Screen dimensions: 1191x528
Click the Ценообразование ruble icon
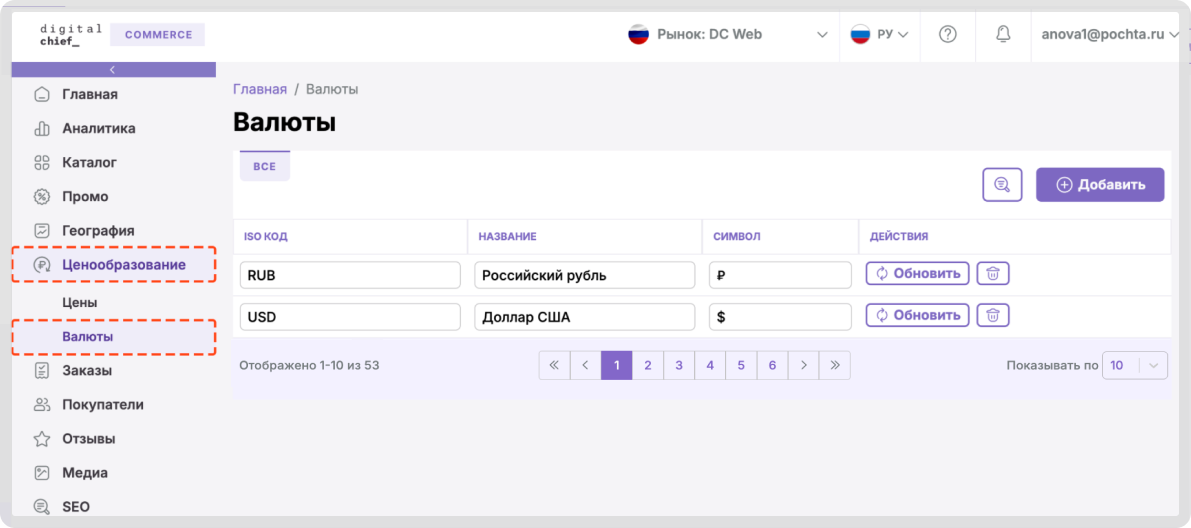[x=43, y=264]
